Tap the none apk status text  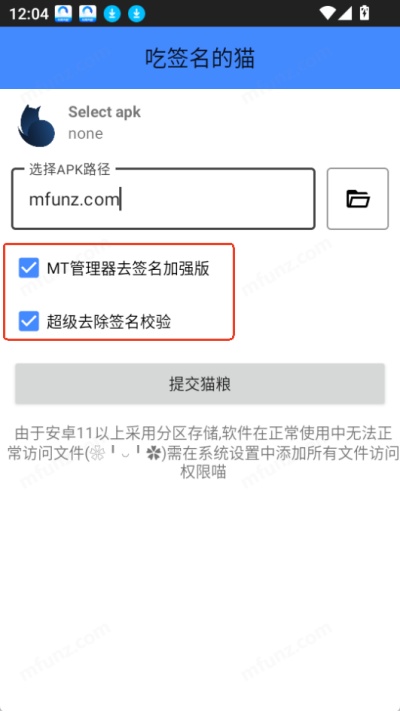point(85,134)
